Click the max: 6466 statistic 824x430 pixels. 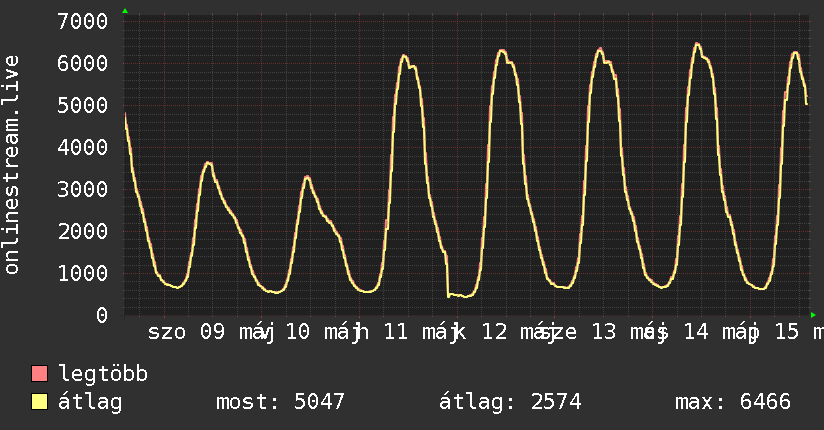point(733,402)
